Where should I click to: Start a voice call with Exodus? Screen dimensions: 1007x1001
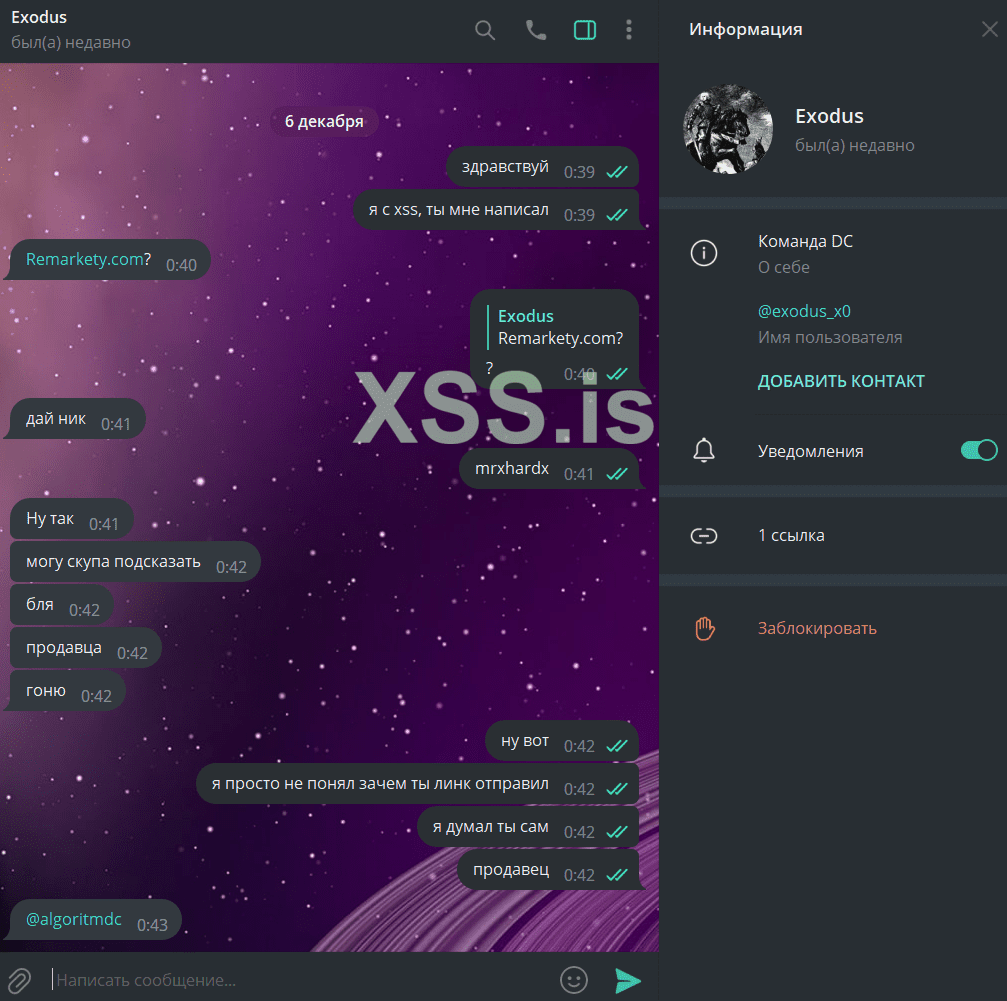tap(536, 30)
